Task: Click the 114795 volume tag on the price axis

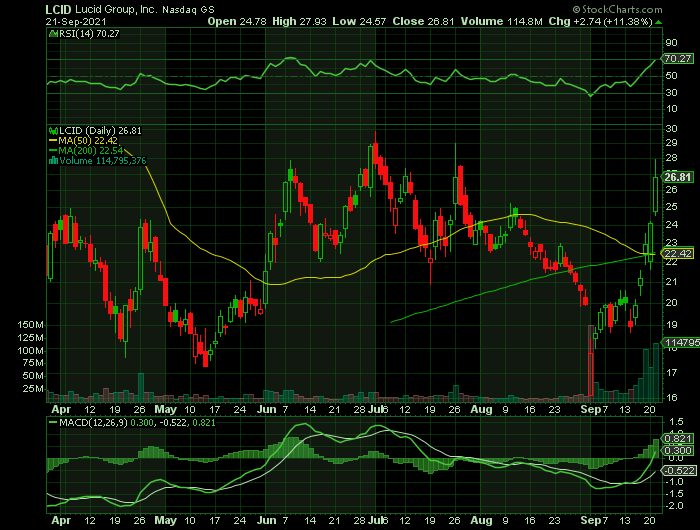Action: point(681,342)
